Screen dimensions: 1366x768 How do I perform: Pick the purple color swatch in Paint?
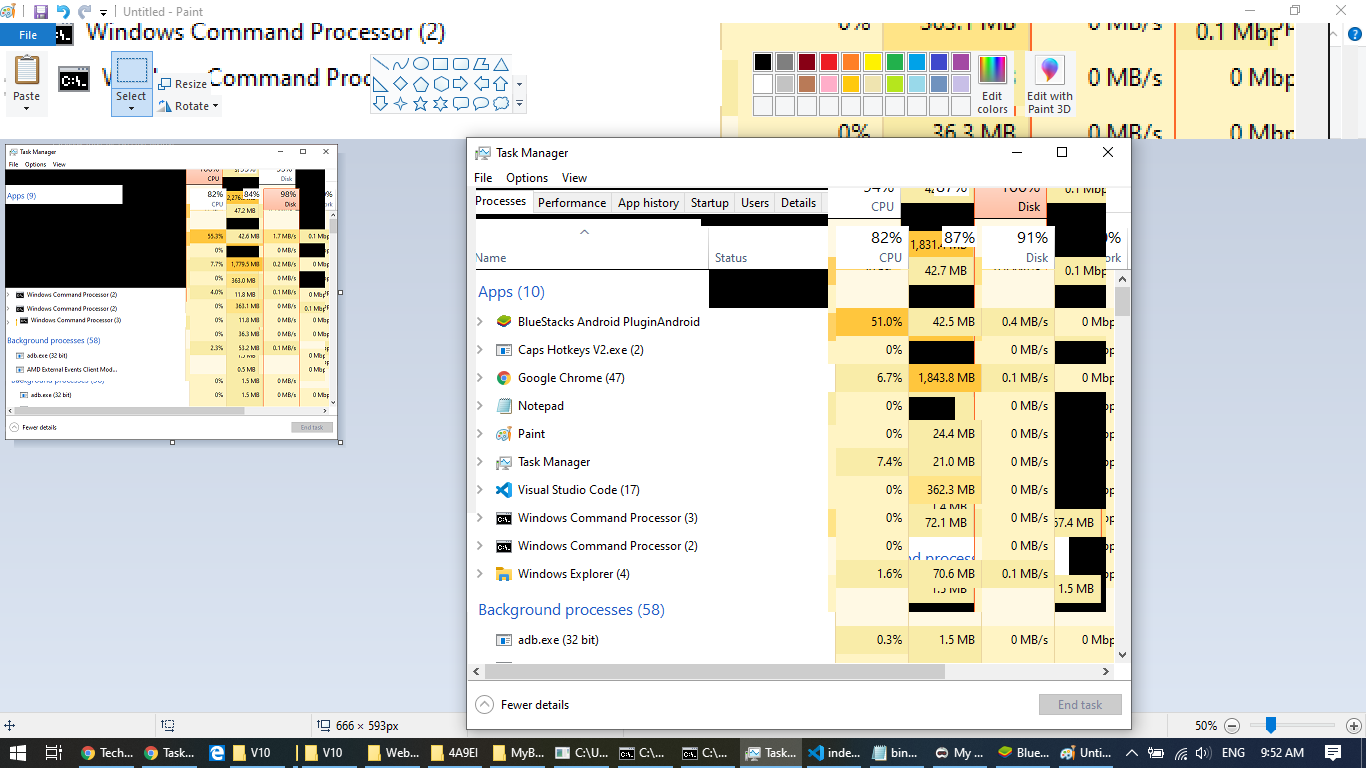(960, 62)
